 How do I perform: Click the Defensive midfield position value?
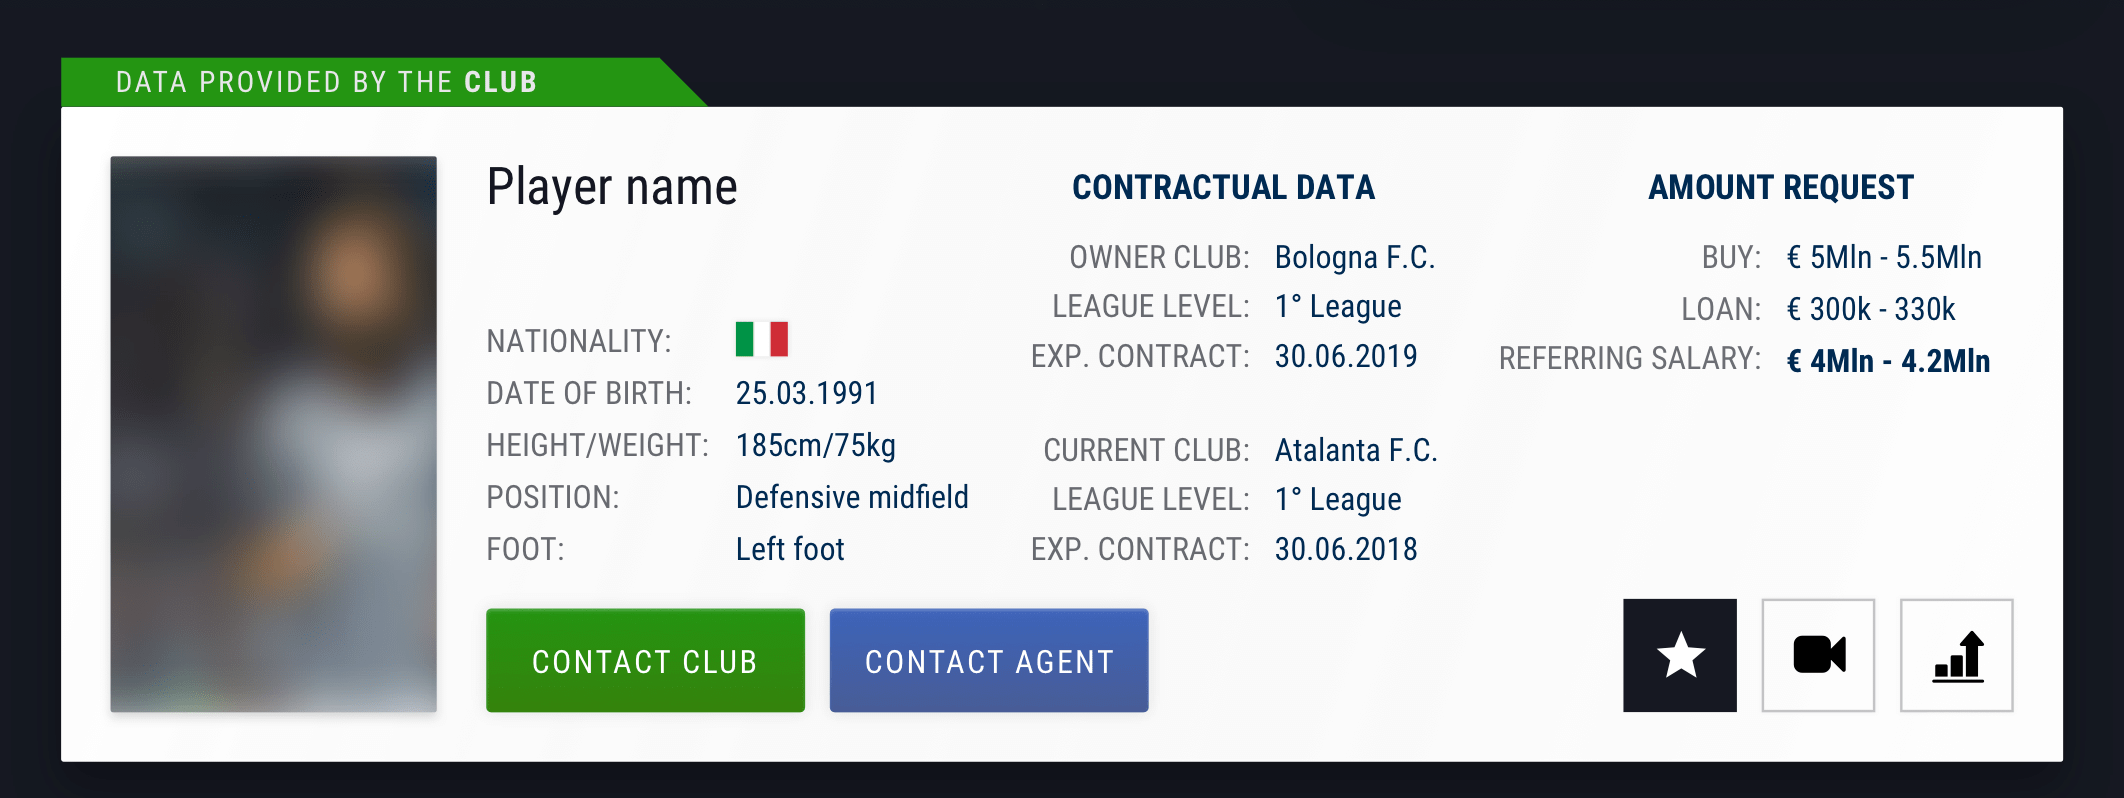pyautogui.click(x=852, y=497)
